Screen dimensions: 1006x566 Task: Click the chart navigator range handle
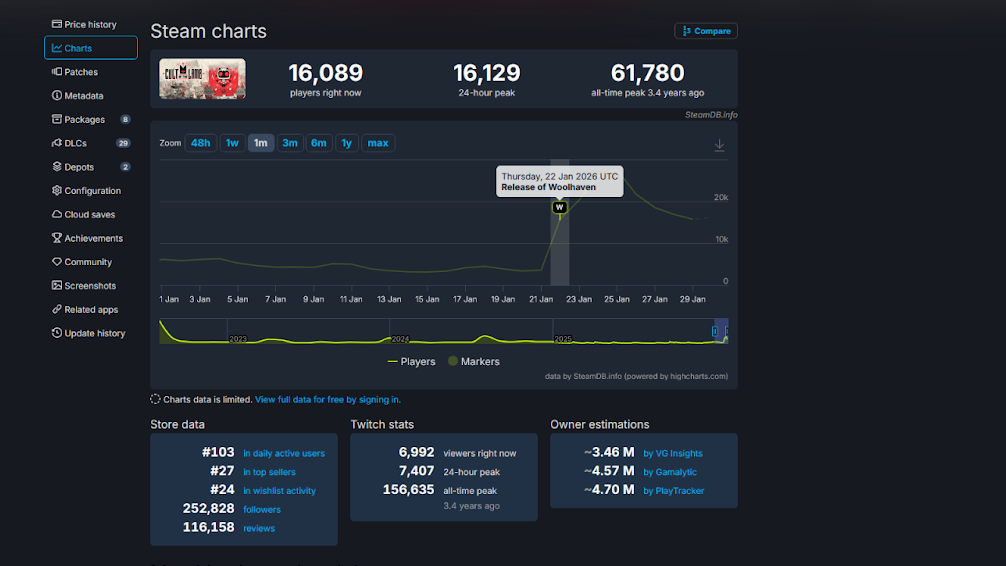tap(716, 331)
